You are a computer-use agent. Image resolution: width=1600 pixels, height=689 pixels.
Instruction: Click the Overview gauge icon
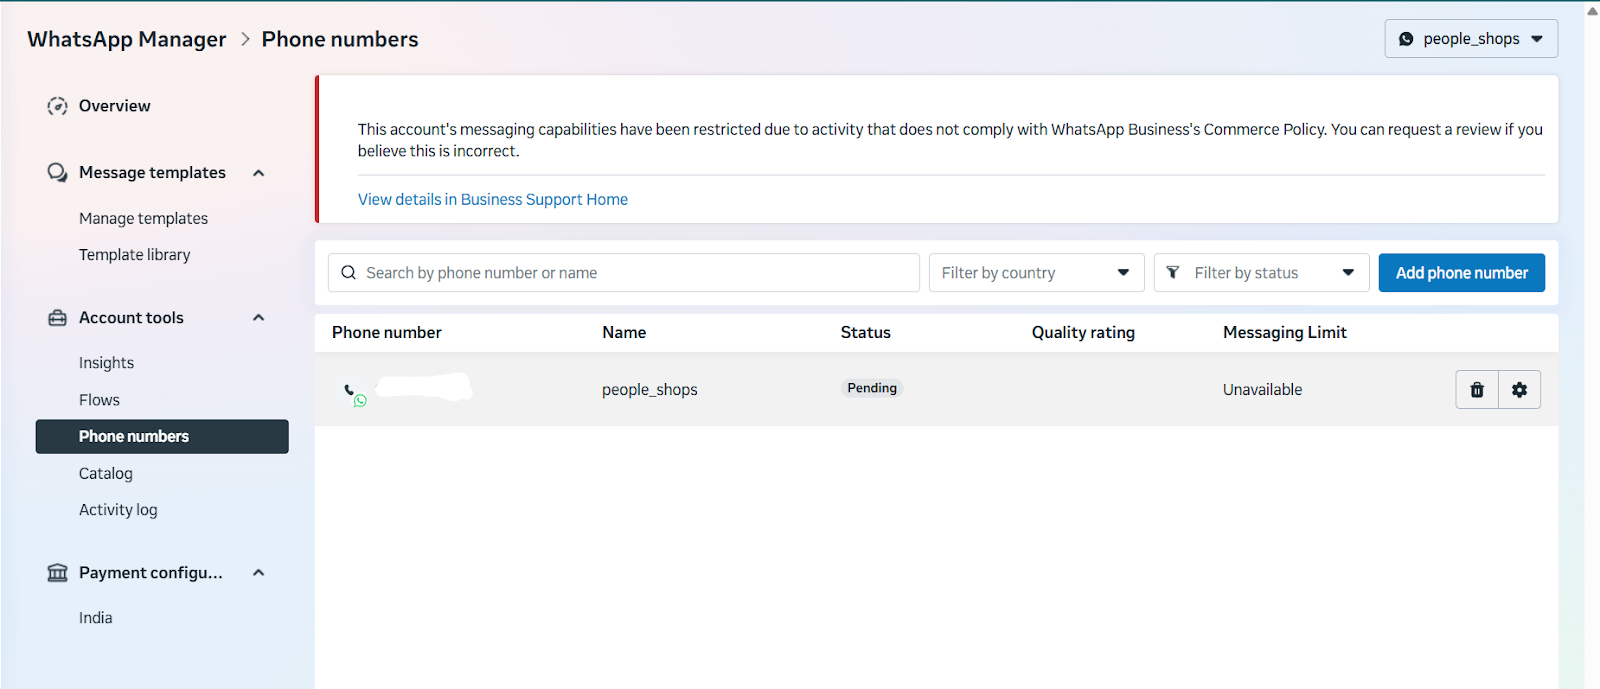click(x=57, y=106)
